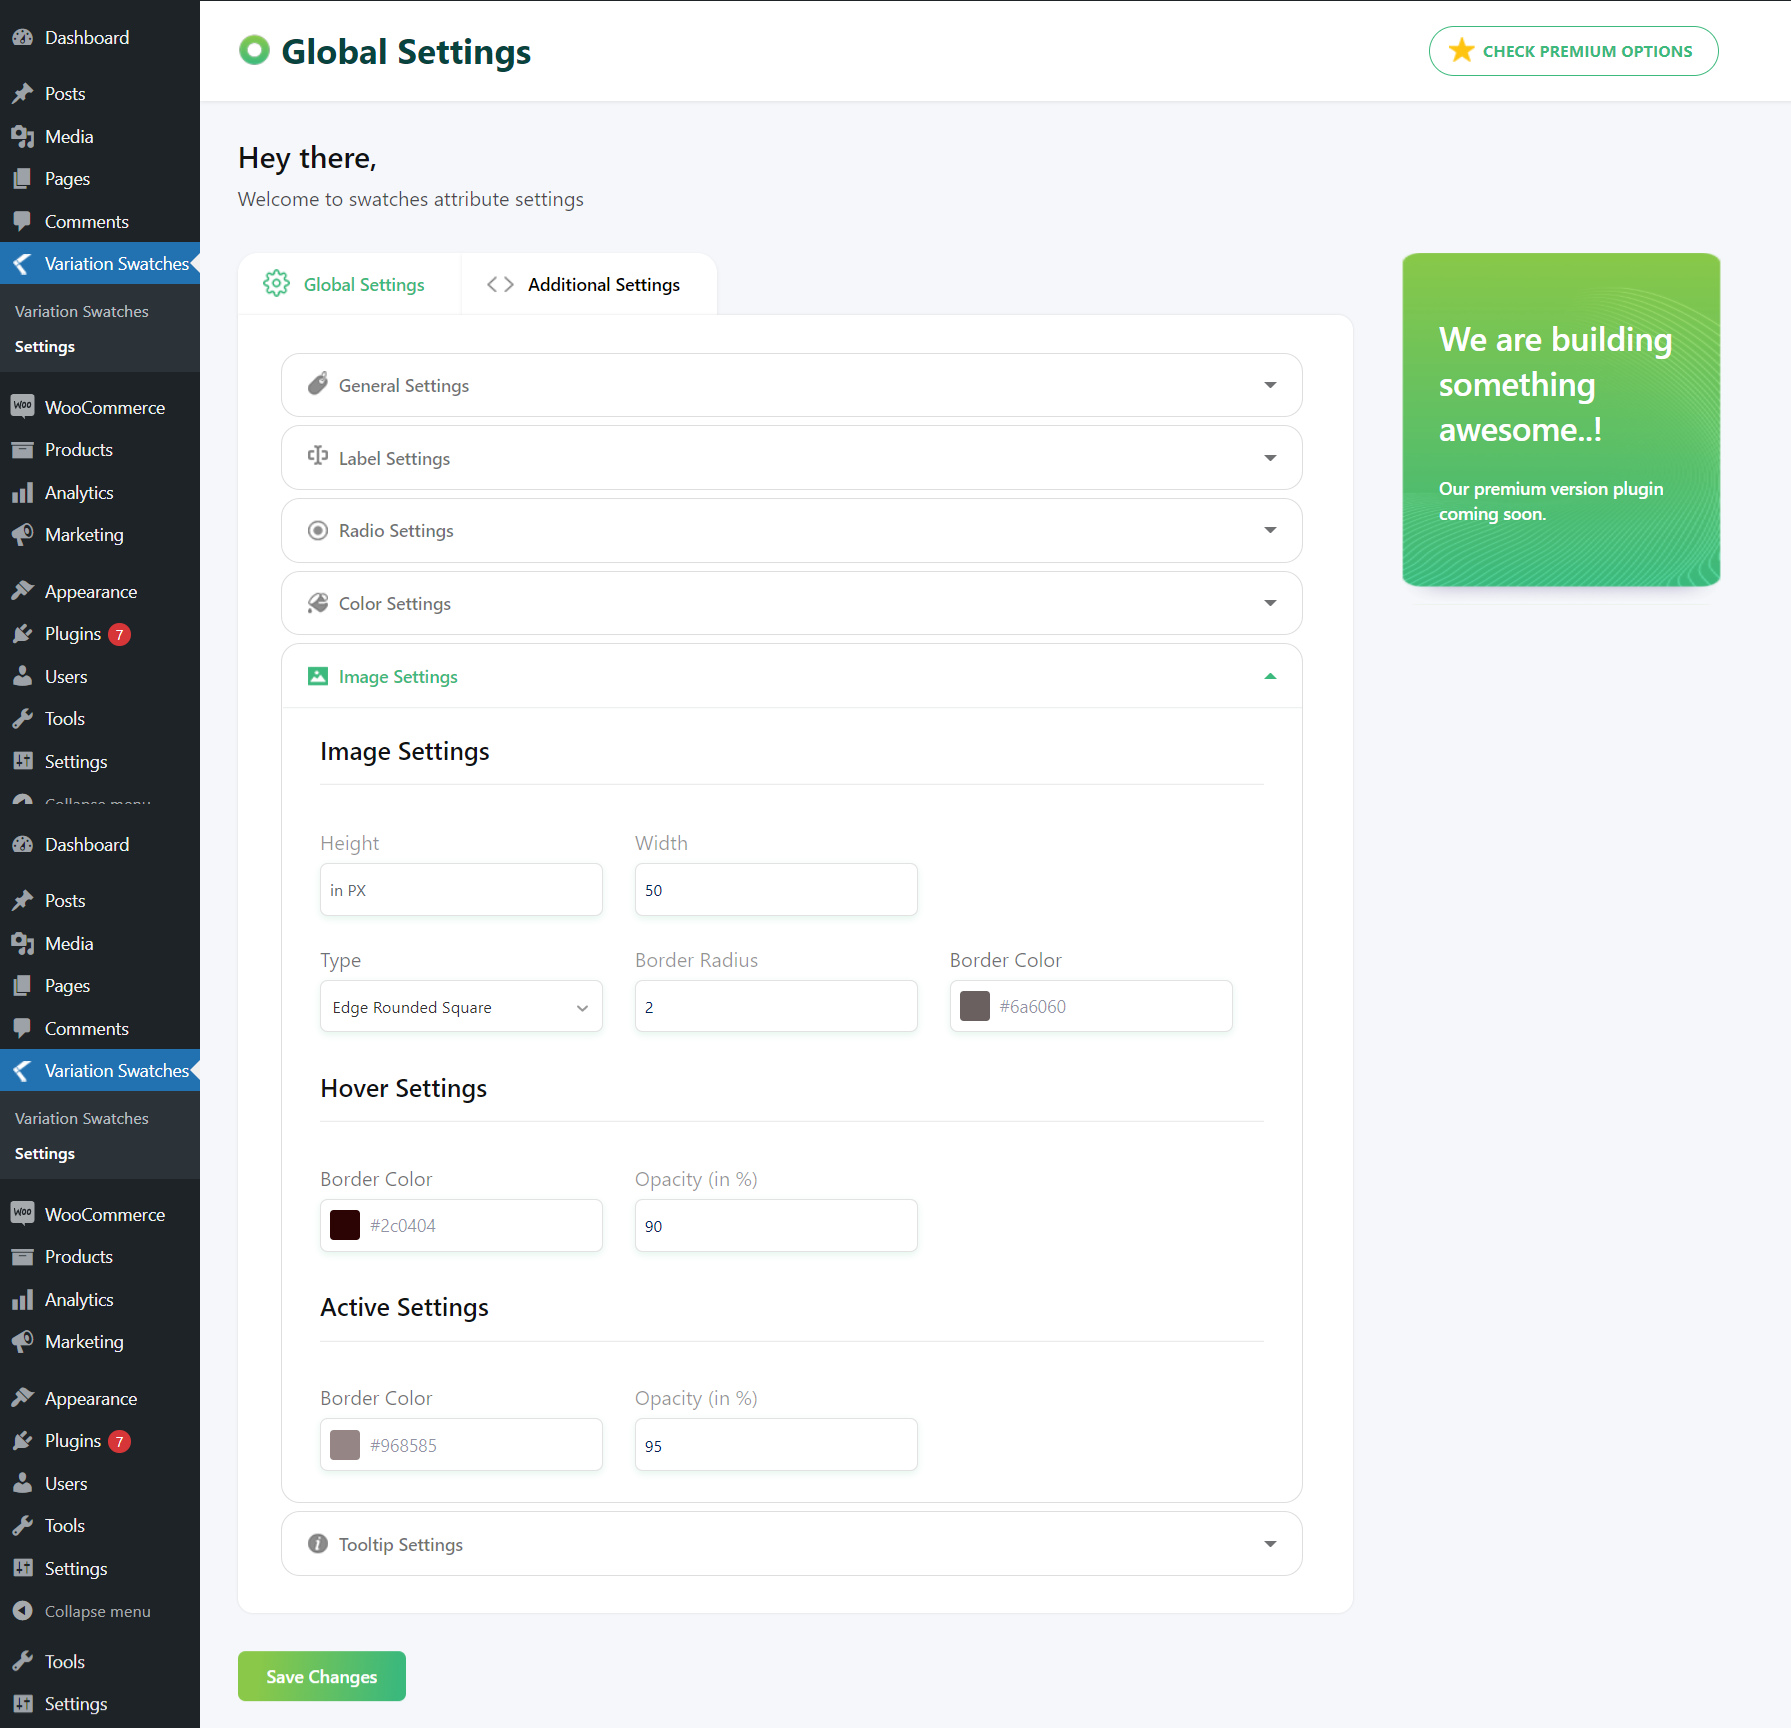This screenshot has height=1728, width=1791.
Task: Focus the Width input showing 50
Action: point(776,889)
